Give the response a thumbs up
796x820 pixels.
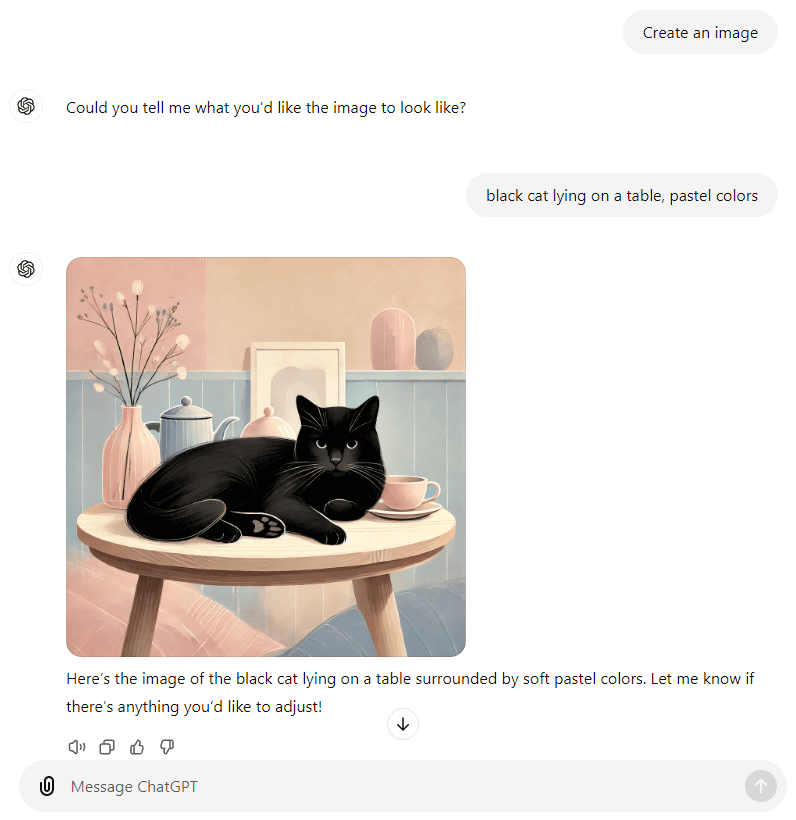coord(137,747)
